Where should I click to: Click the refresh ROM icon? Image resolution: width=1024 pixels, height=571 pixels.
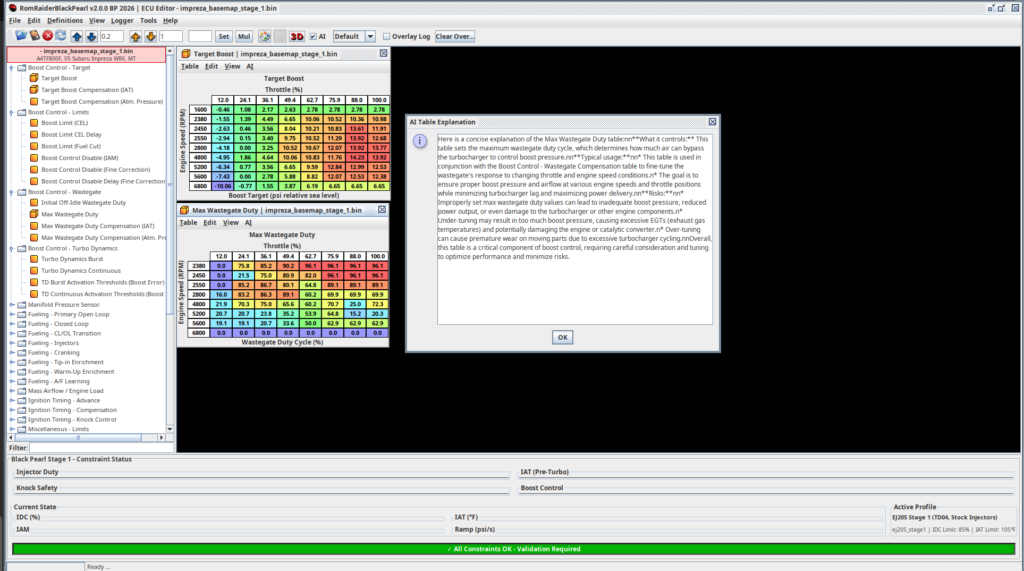60,36
